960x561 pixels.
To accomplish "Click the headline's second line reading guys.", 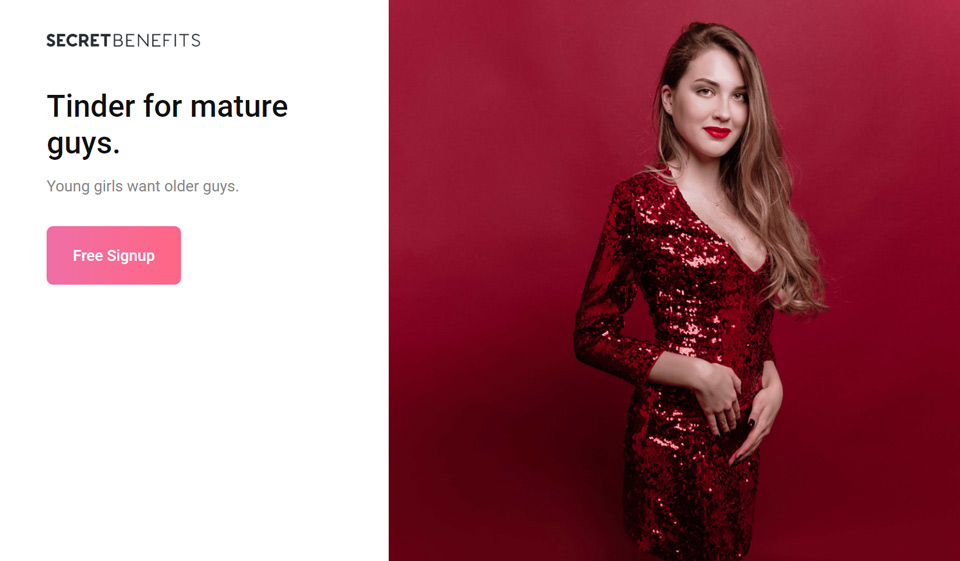I will pos(83,145).
